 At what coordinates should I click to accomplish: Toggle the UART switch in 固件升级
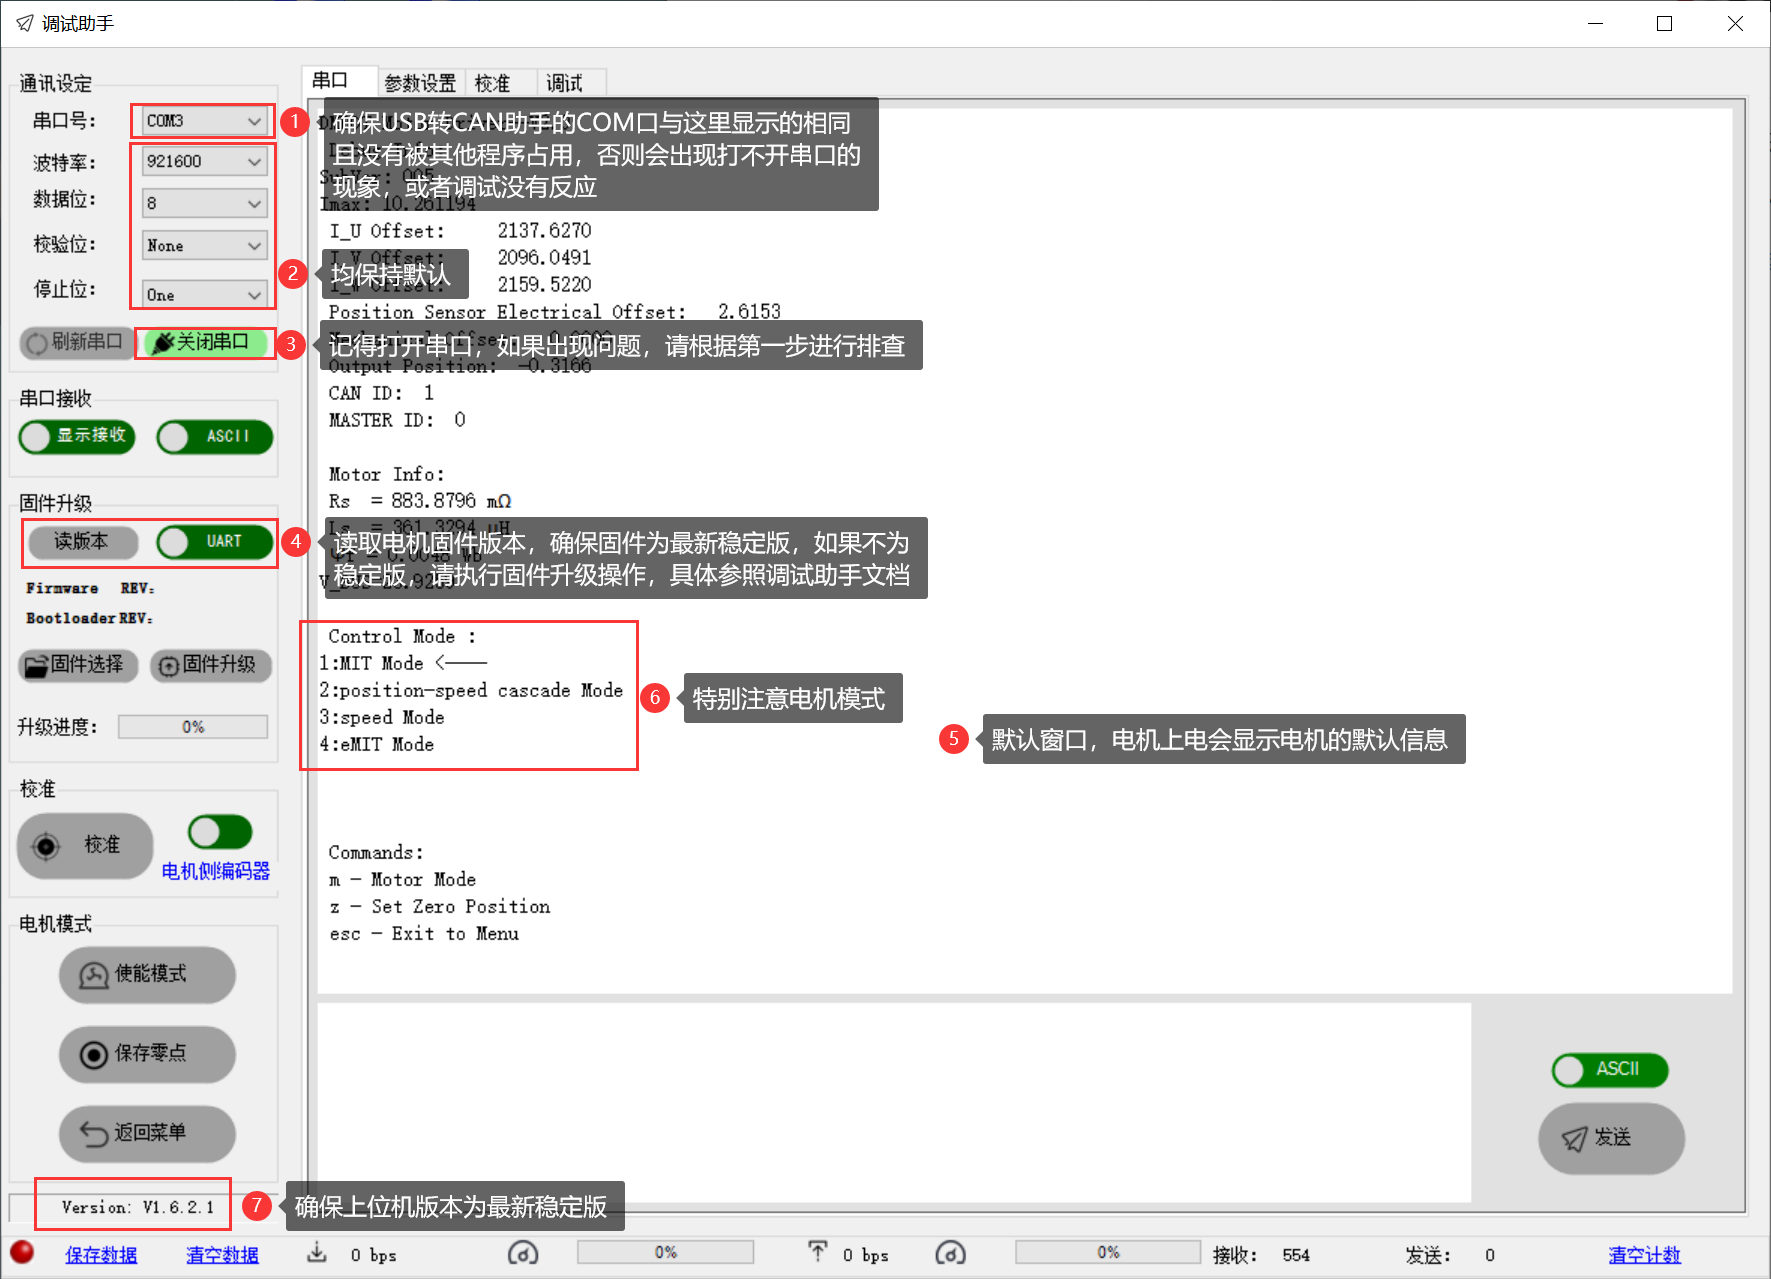pyautogui.click(x=214, y=542)
